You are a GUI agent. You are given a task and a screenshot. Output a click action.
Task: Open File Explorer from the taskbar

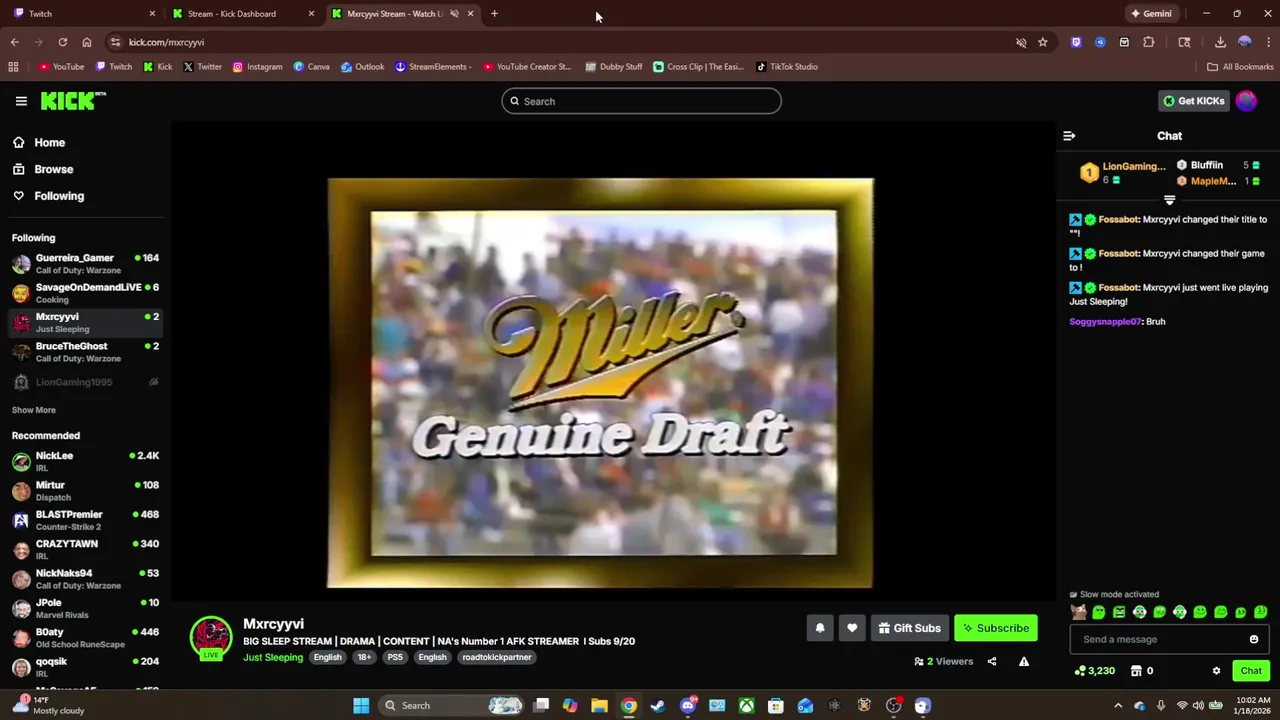click(x=599, y=706)
